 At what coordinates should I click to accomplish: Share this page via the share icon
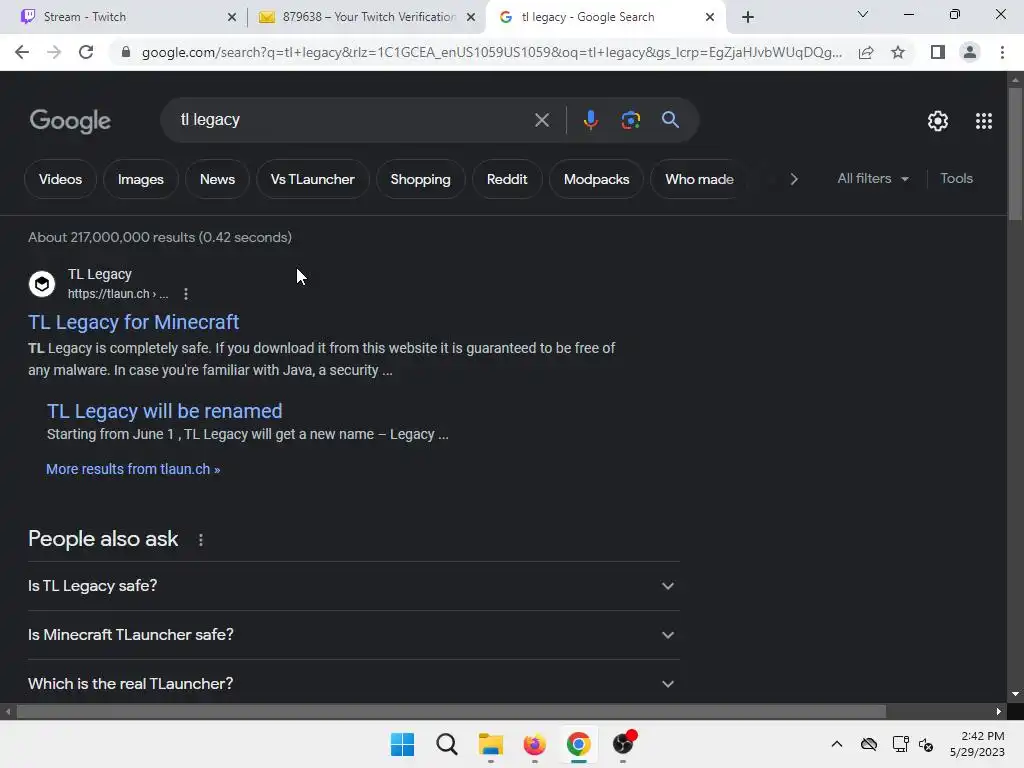(866, 52)
